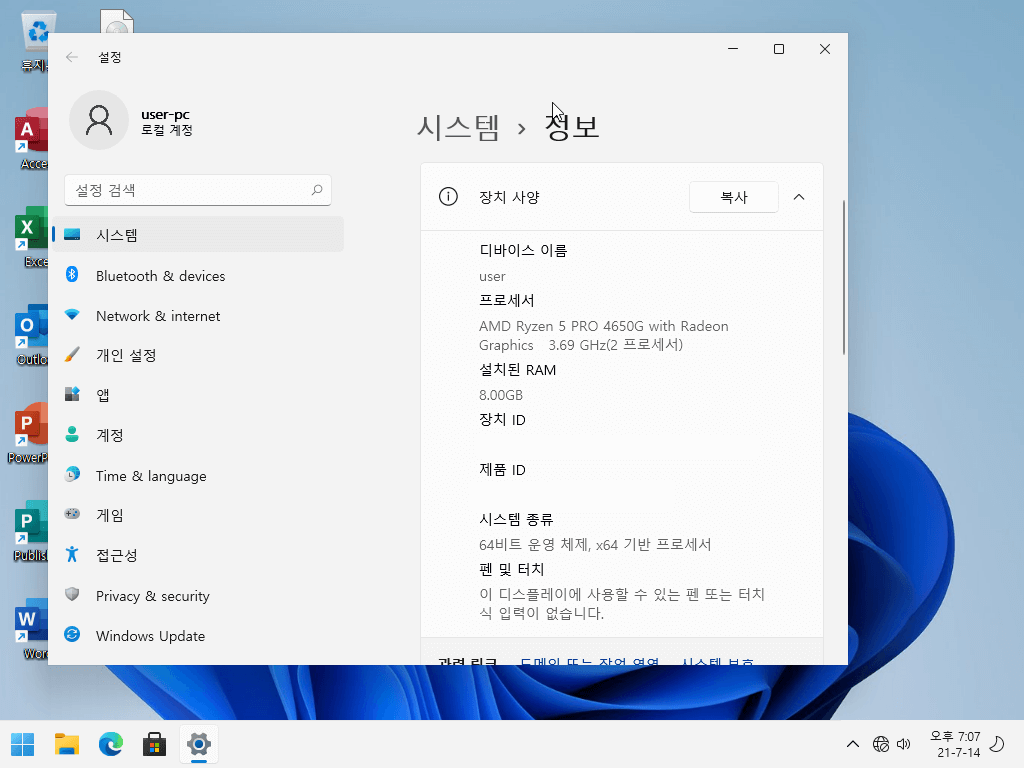Image resolution: width=1024 pixels, height=768 pixels.
Task: Select the Recycle Bin desktop icon
Action: (35, 40)
